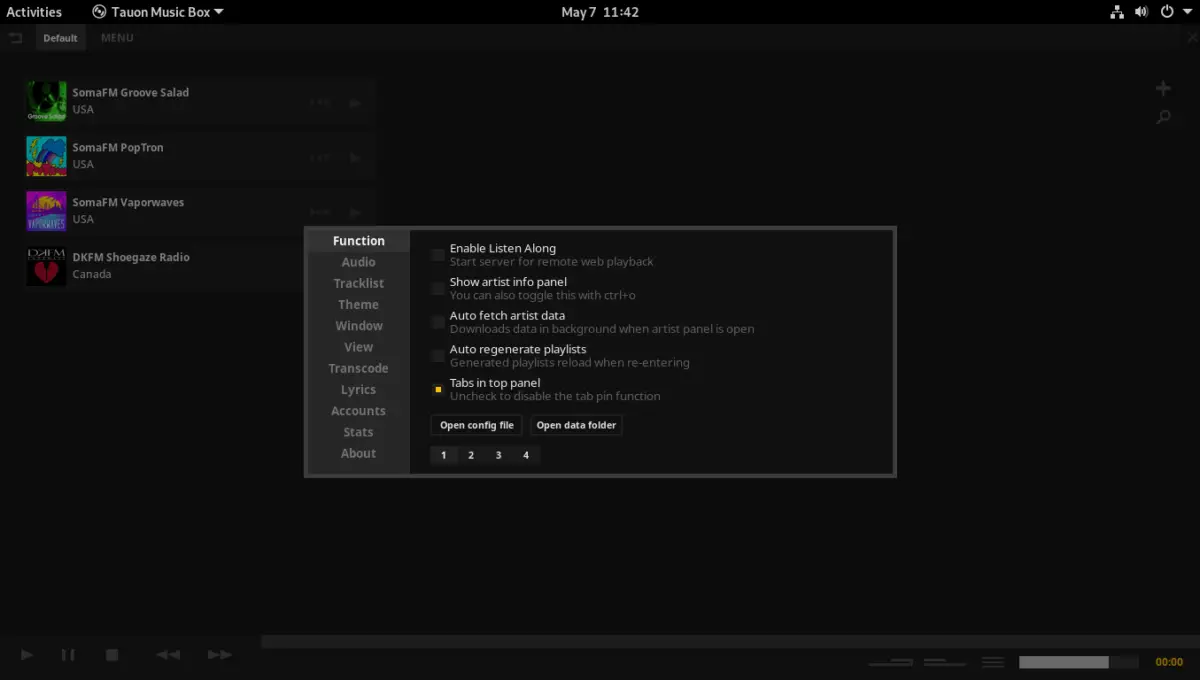Go to Function settings page 3

click(498, 455)
